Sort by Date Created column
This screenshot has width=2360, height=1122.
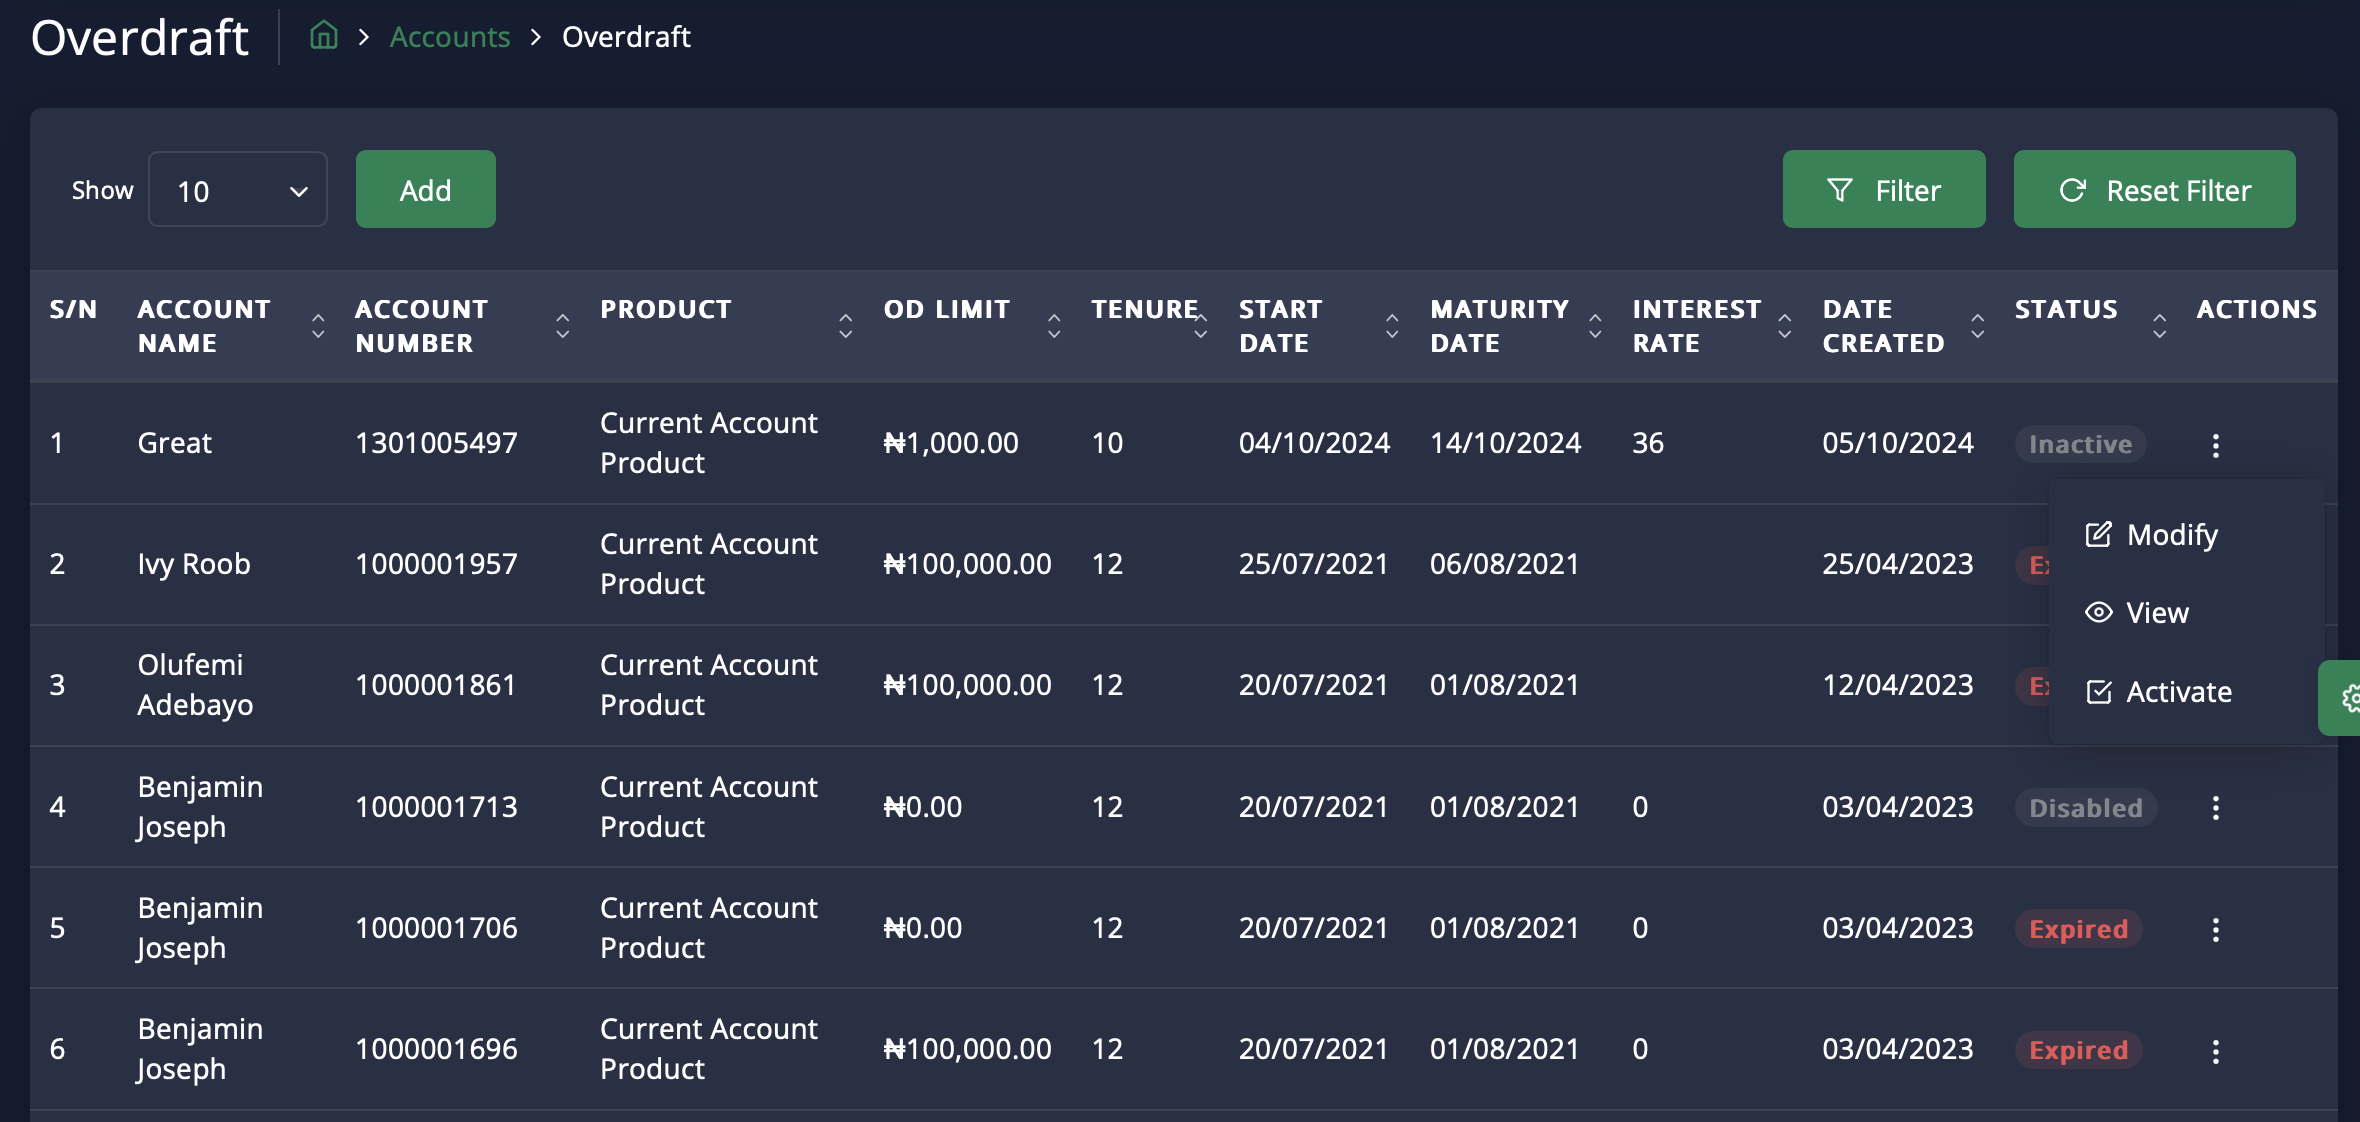tap(1977, 326)
